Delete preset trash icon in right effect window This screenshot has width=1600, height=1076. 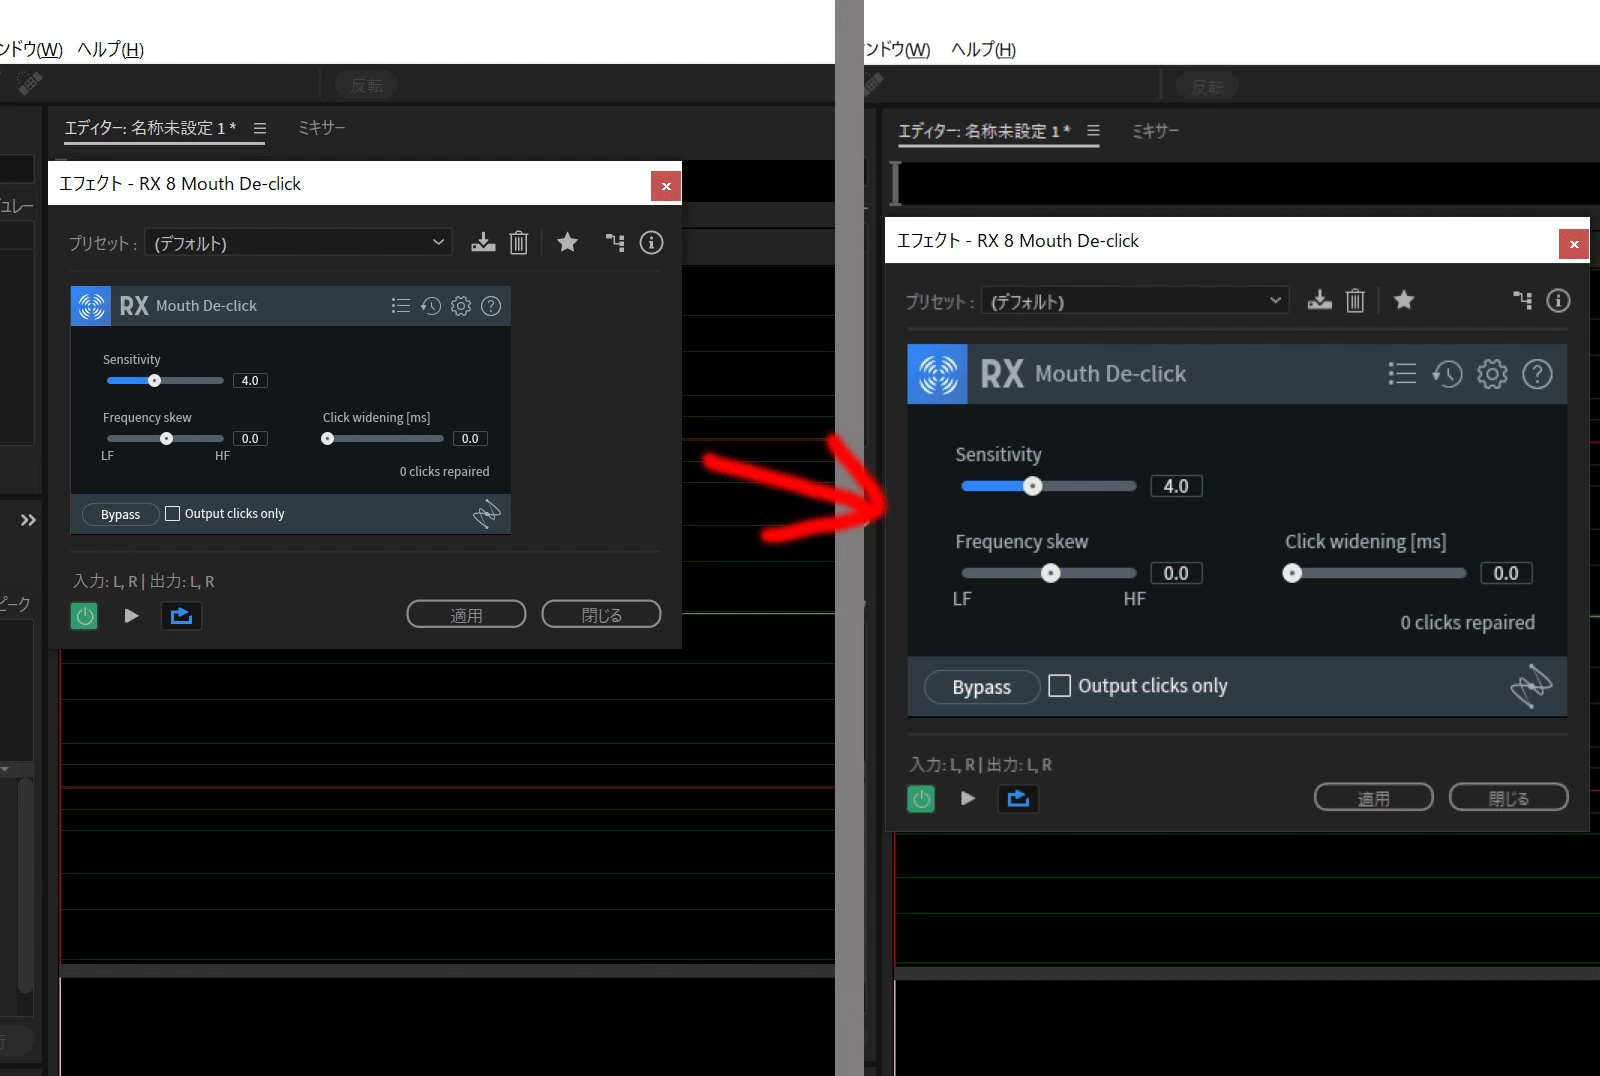pos(1355,300)
